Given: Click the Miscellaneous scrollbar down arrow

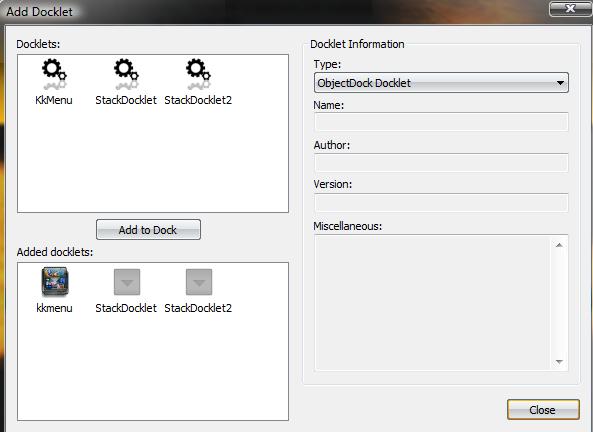Looking at the screenshot, I should pyautogui.click(x=559, y=362).
